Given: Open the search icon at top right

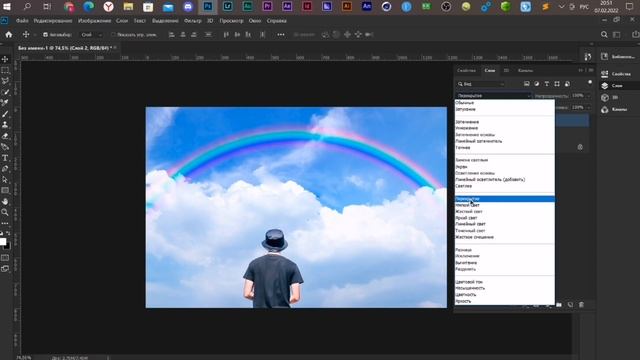Looking at the screenshot, I should coord(604,35).
